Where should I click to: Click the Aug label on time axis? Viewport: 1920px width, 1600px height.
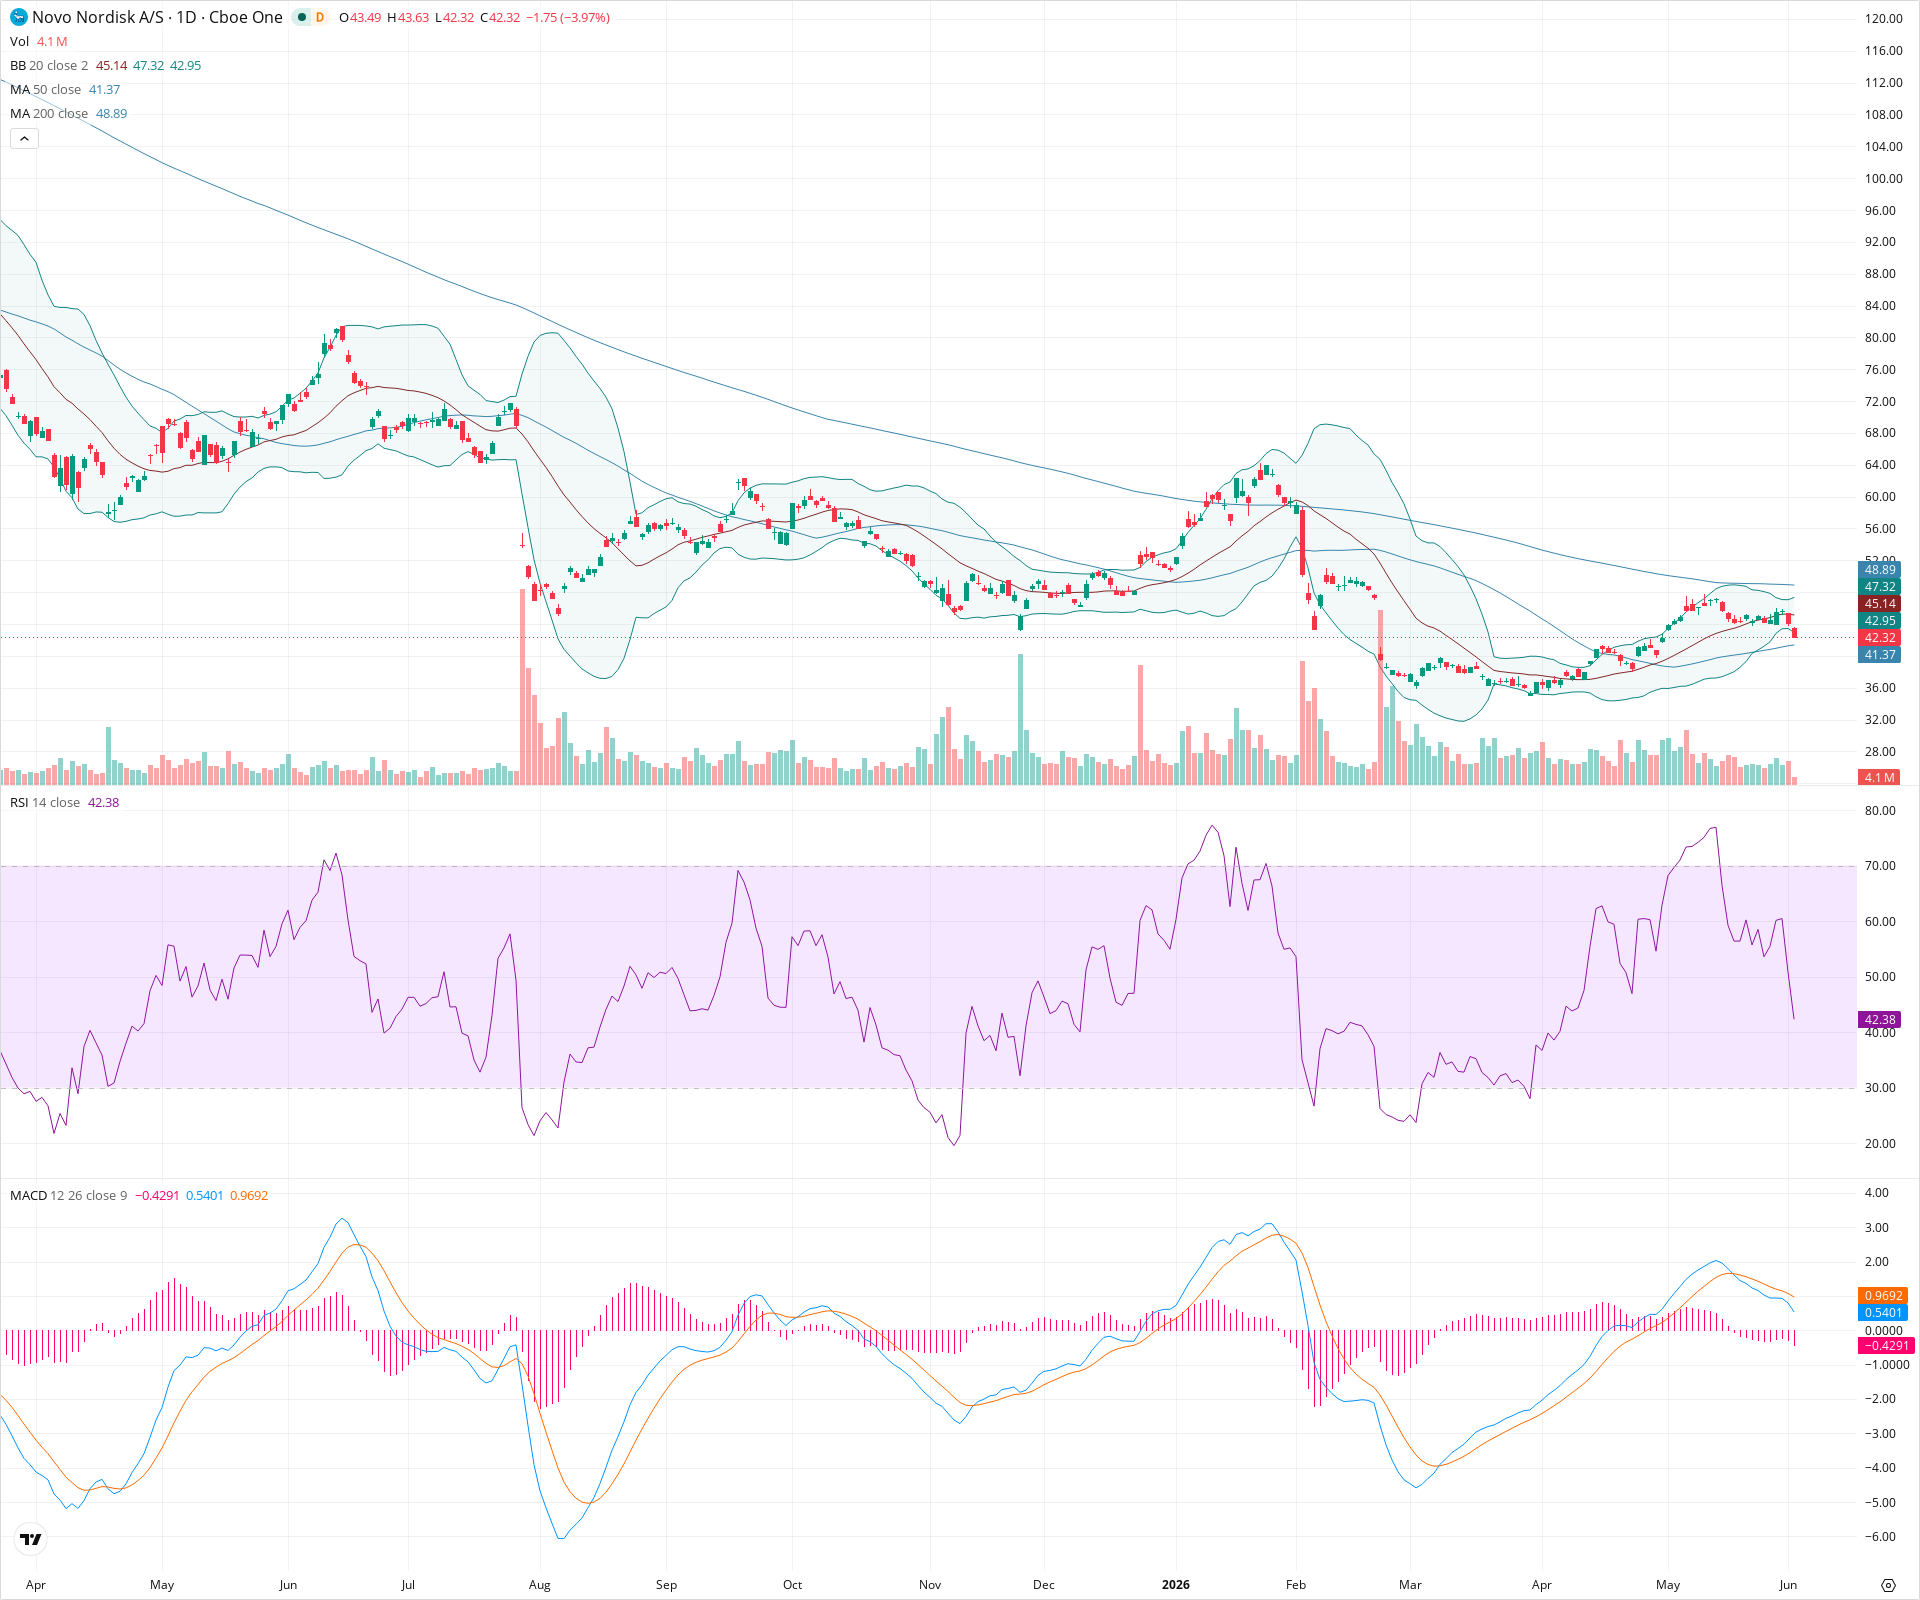(x=540, y=1585)
